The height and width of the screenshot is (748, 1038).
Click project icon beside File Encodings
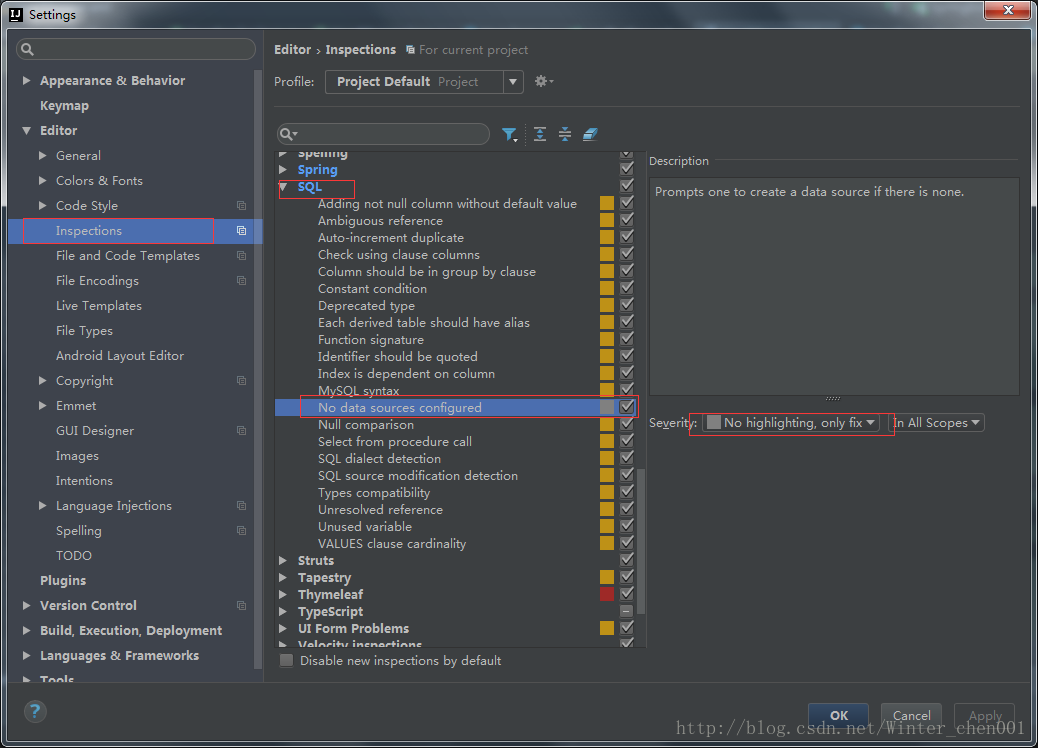tap(242, 281)
